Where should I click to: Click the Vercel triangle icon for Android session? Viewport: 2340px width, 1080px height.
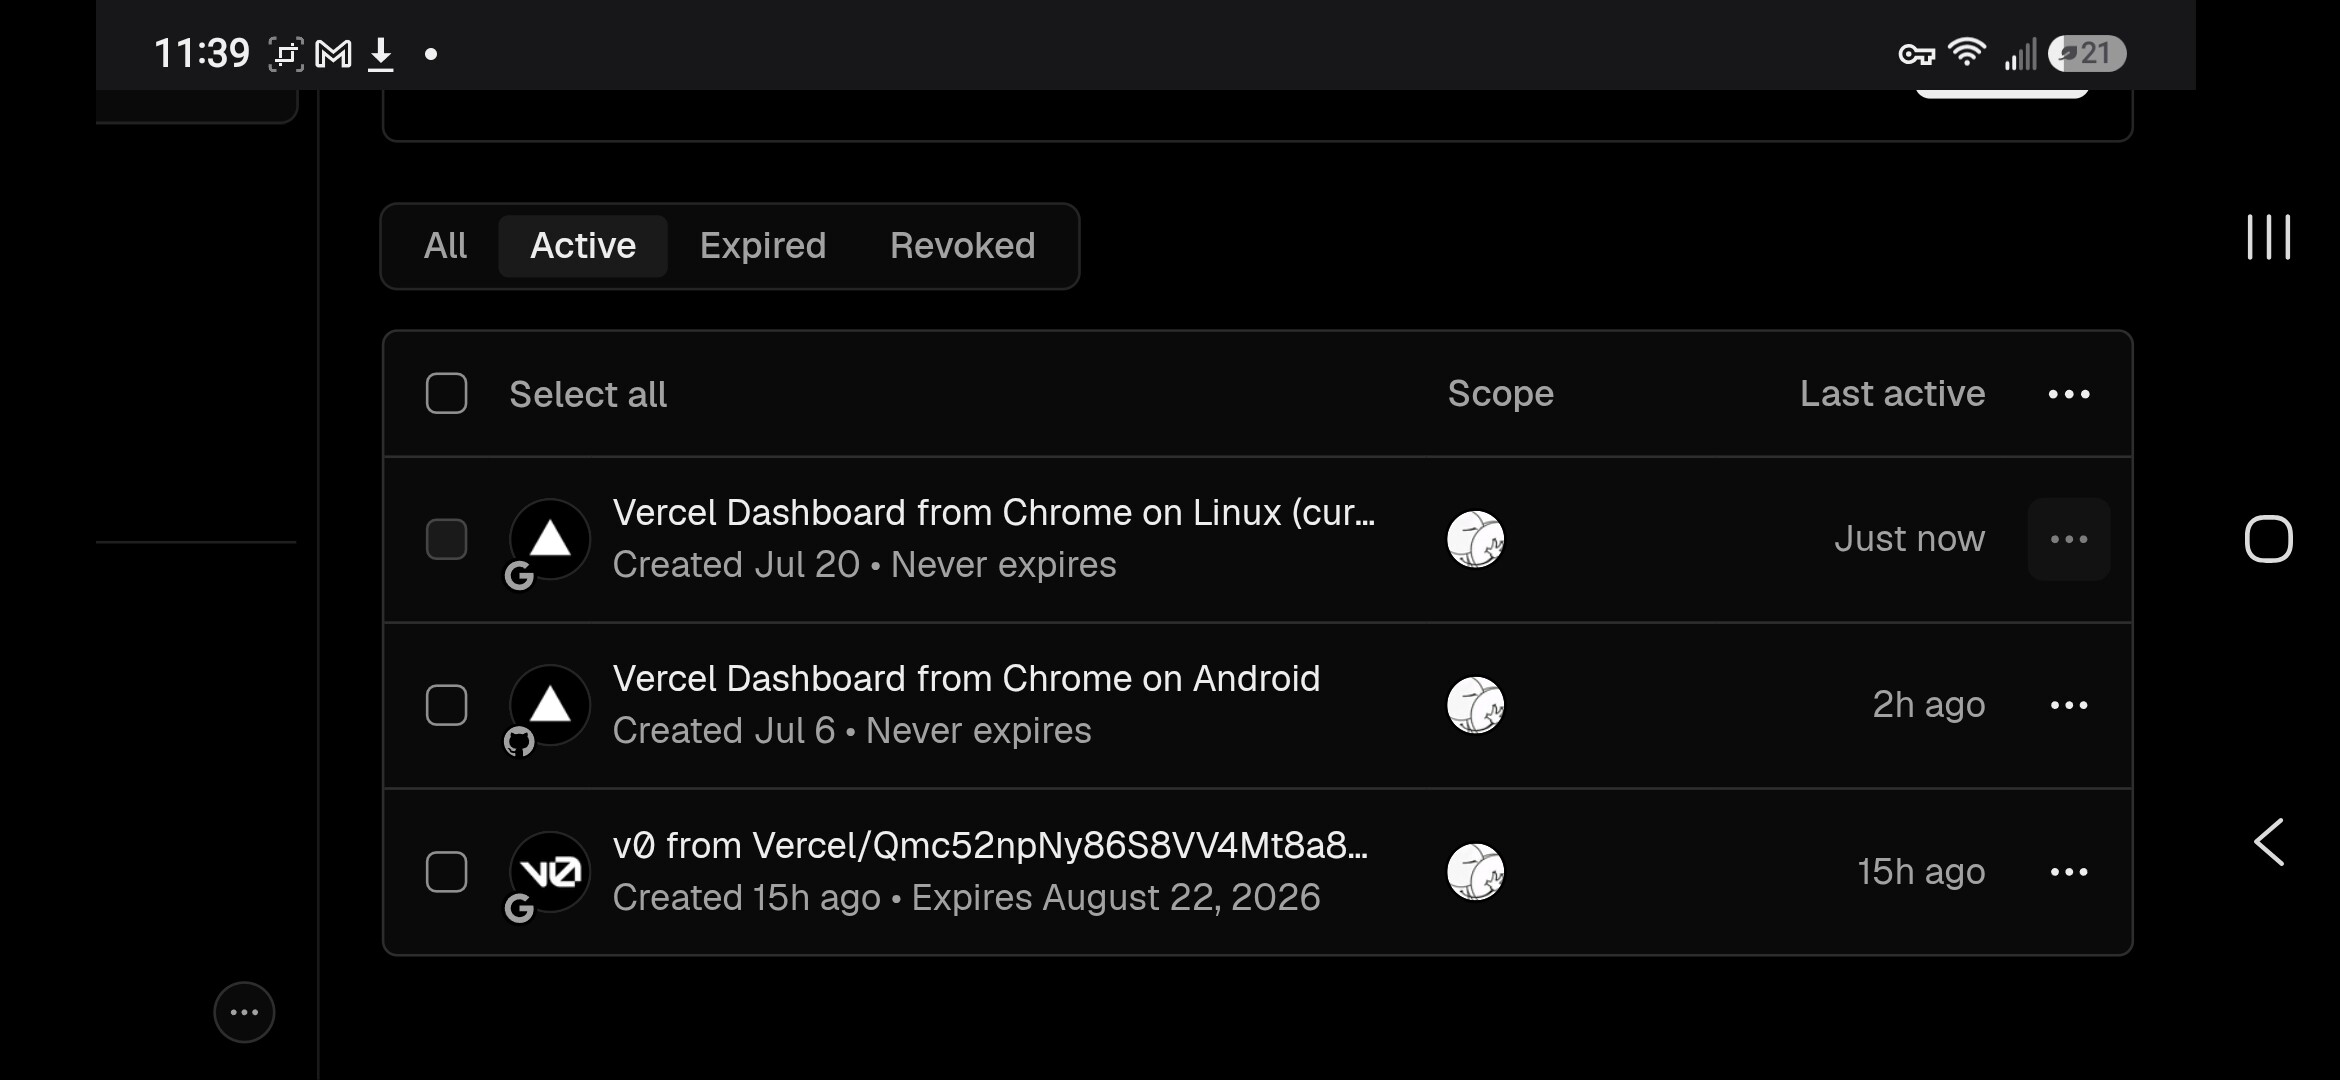tap(550, 705)
